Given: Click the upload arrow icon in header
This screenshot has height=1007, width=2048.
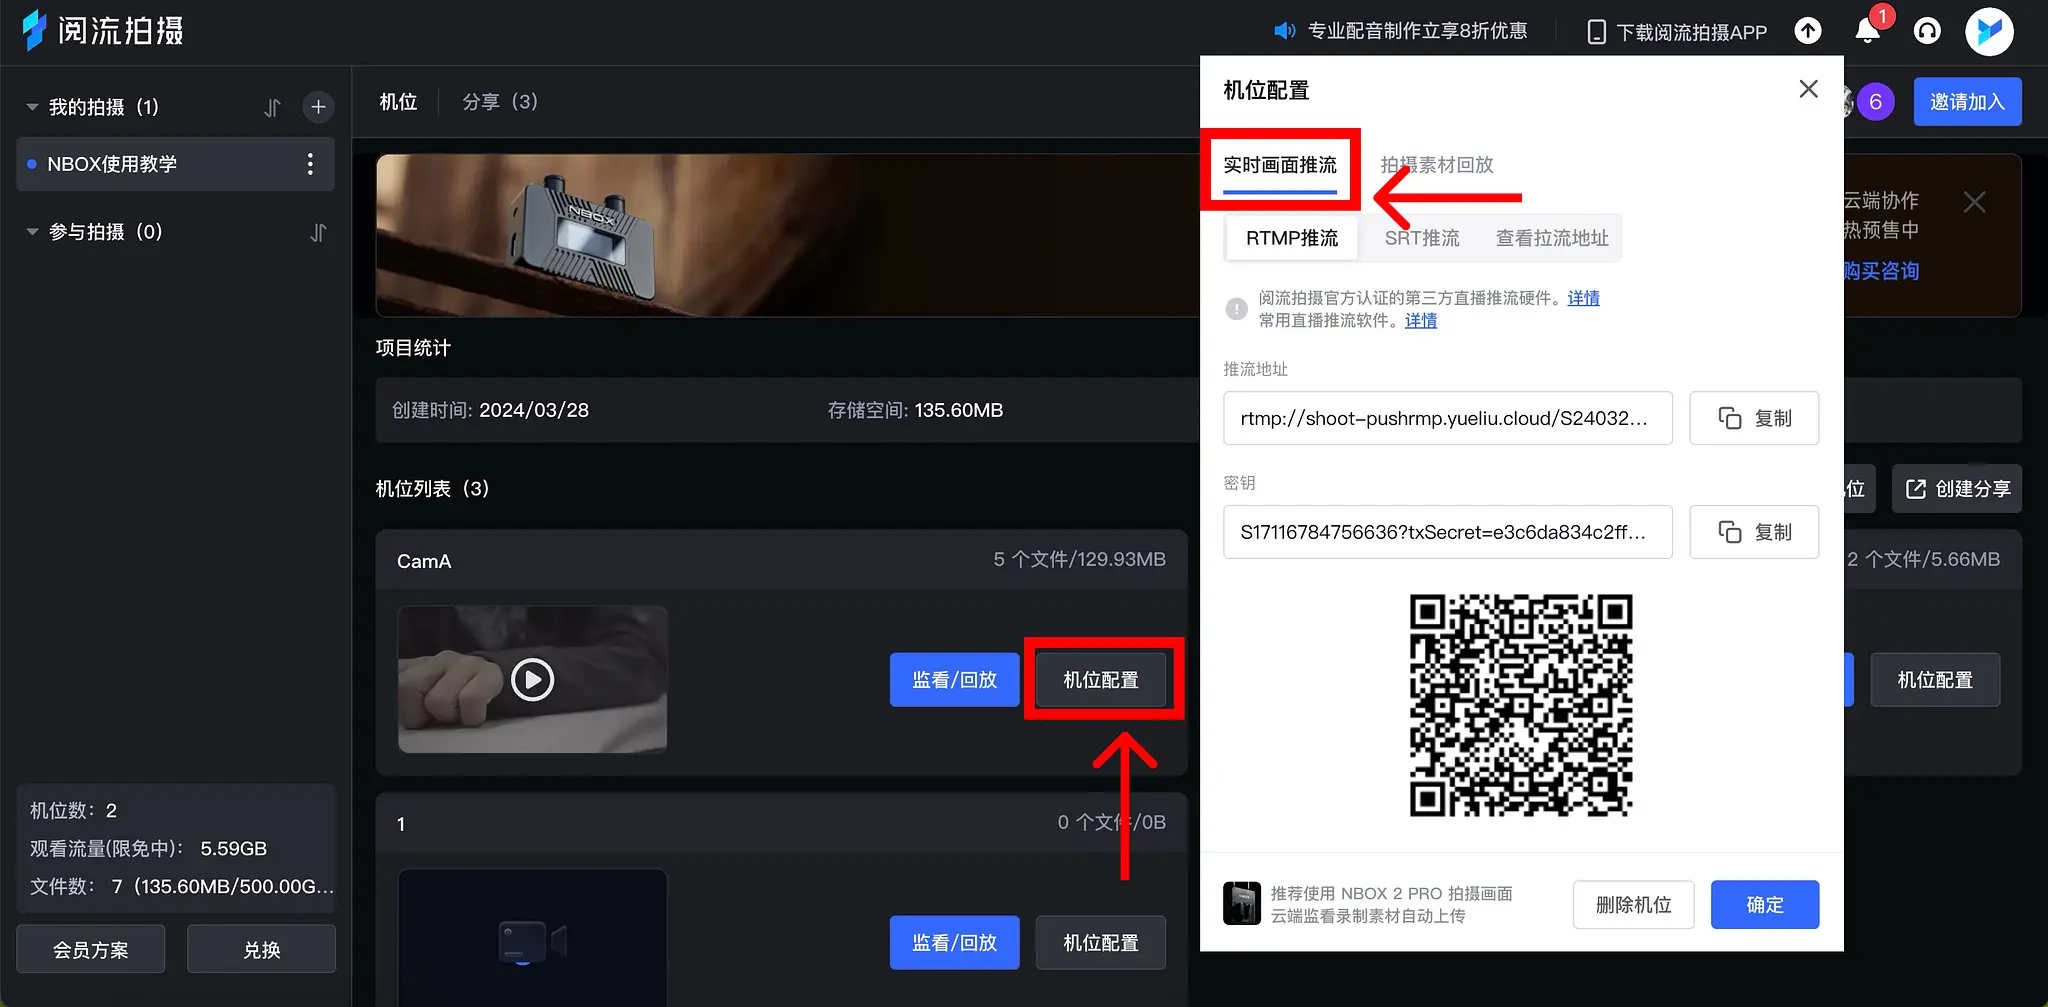Looking at the screenshot, I should 1808,31.
